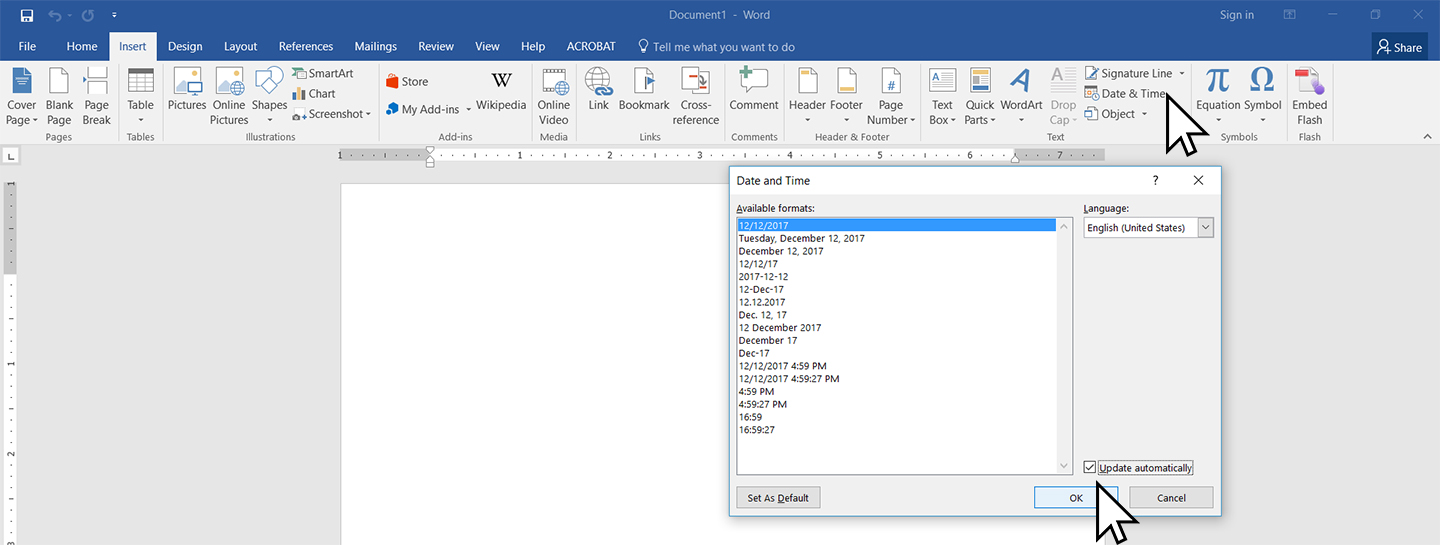Click the Embed Flash button

point(1309,97)
